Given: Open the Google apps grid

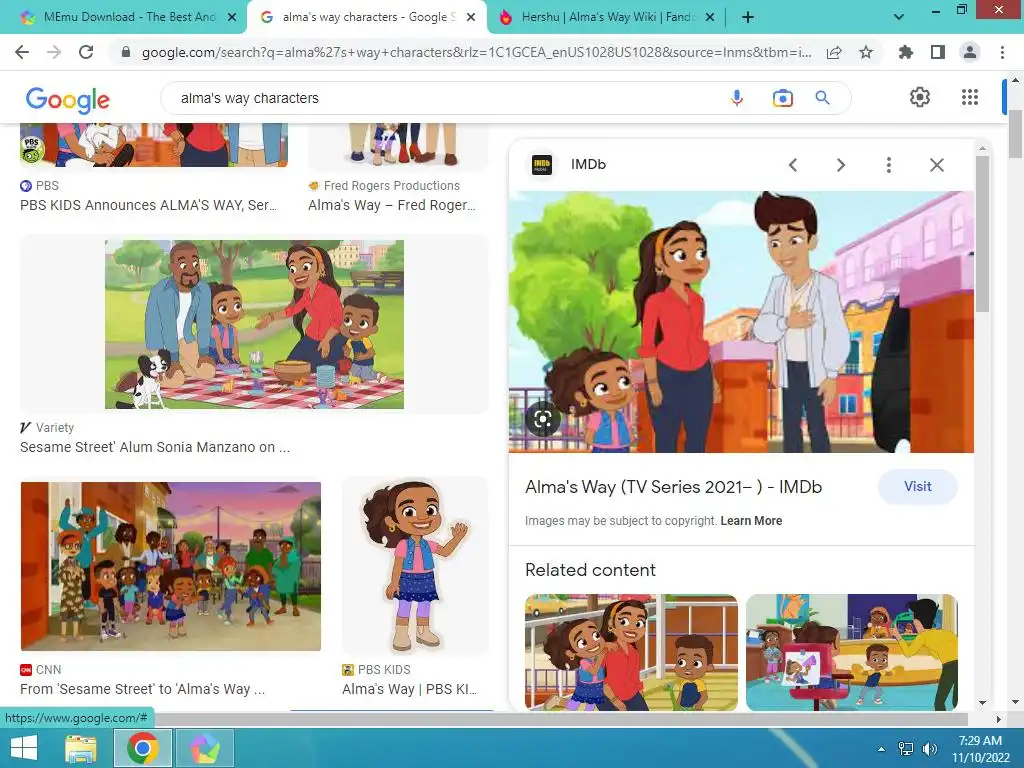Looking at the screenshot, I should 970,97.
